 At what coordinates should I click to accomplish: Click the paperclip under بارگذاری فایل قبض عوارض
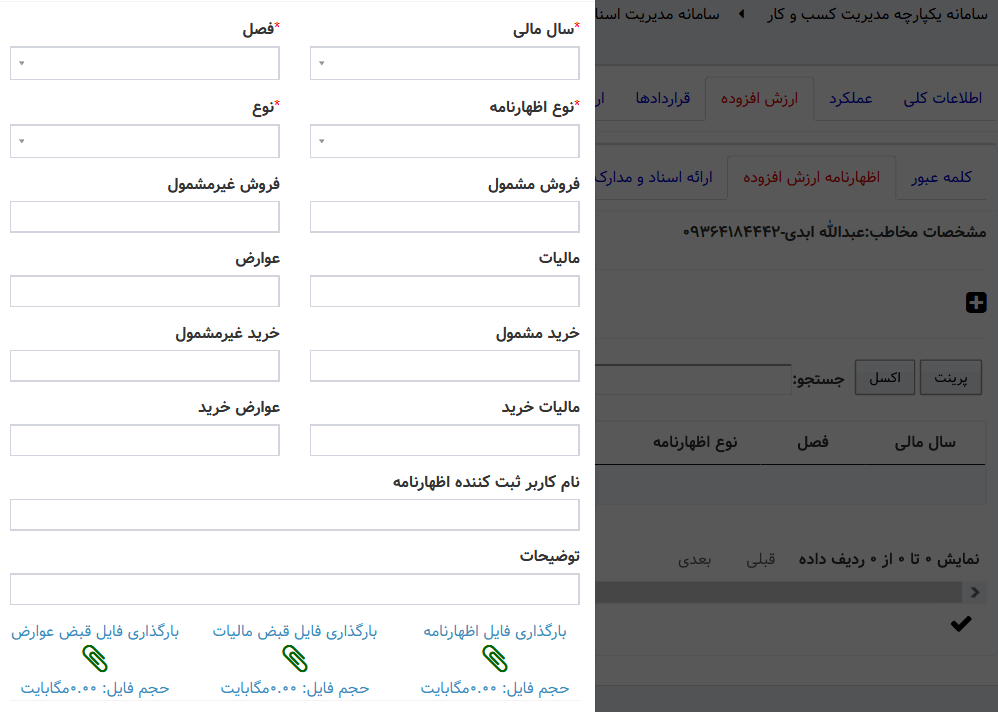[x=95, y=657]
